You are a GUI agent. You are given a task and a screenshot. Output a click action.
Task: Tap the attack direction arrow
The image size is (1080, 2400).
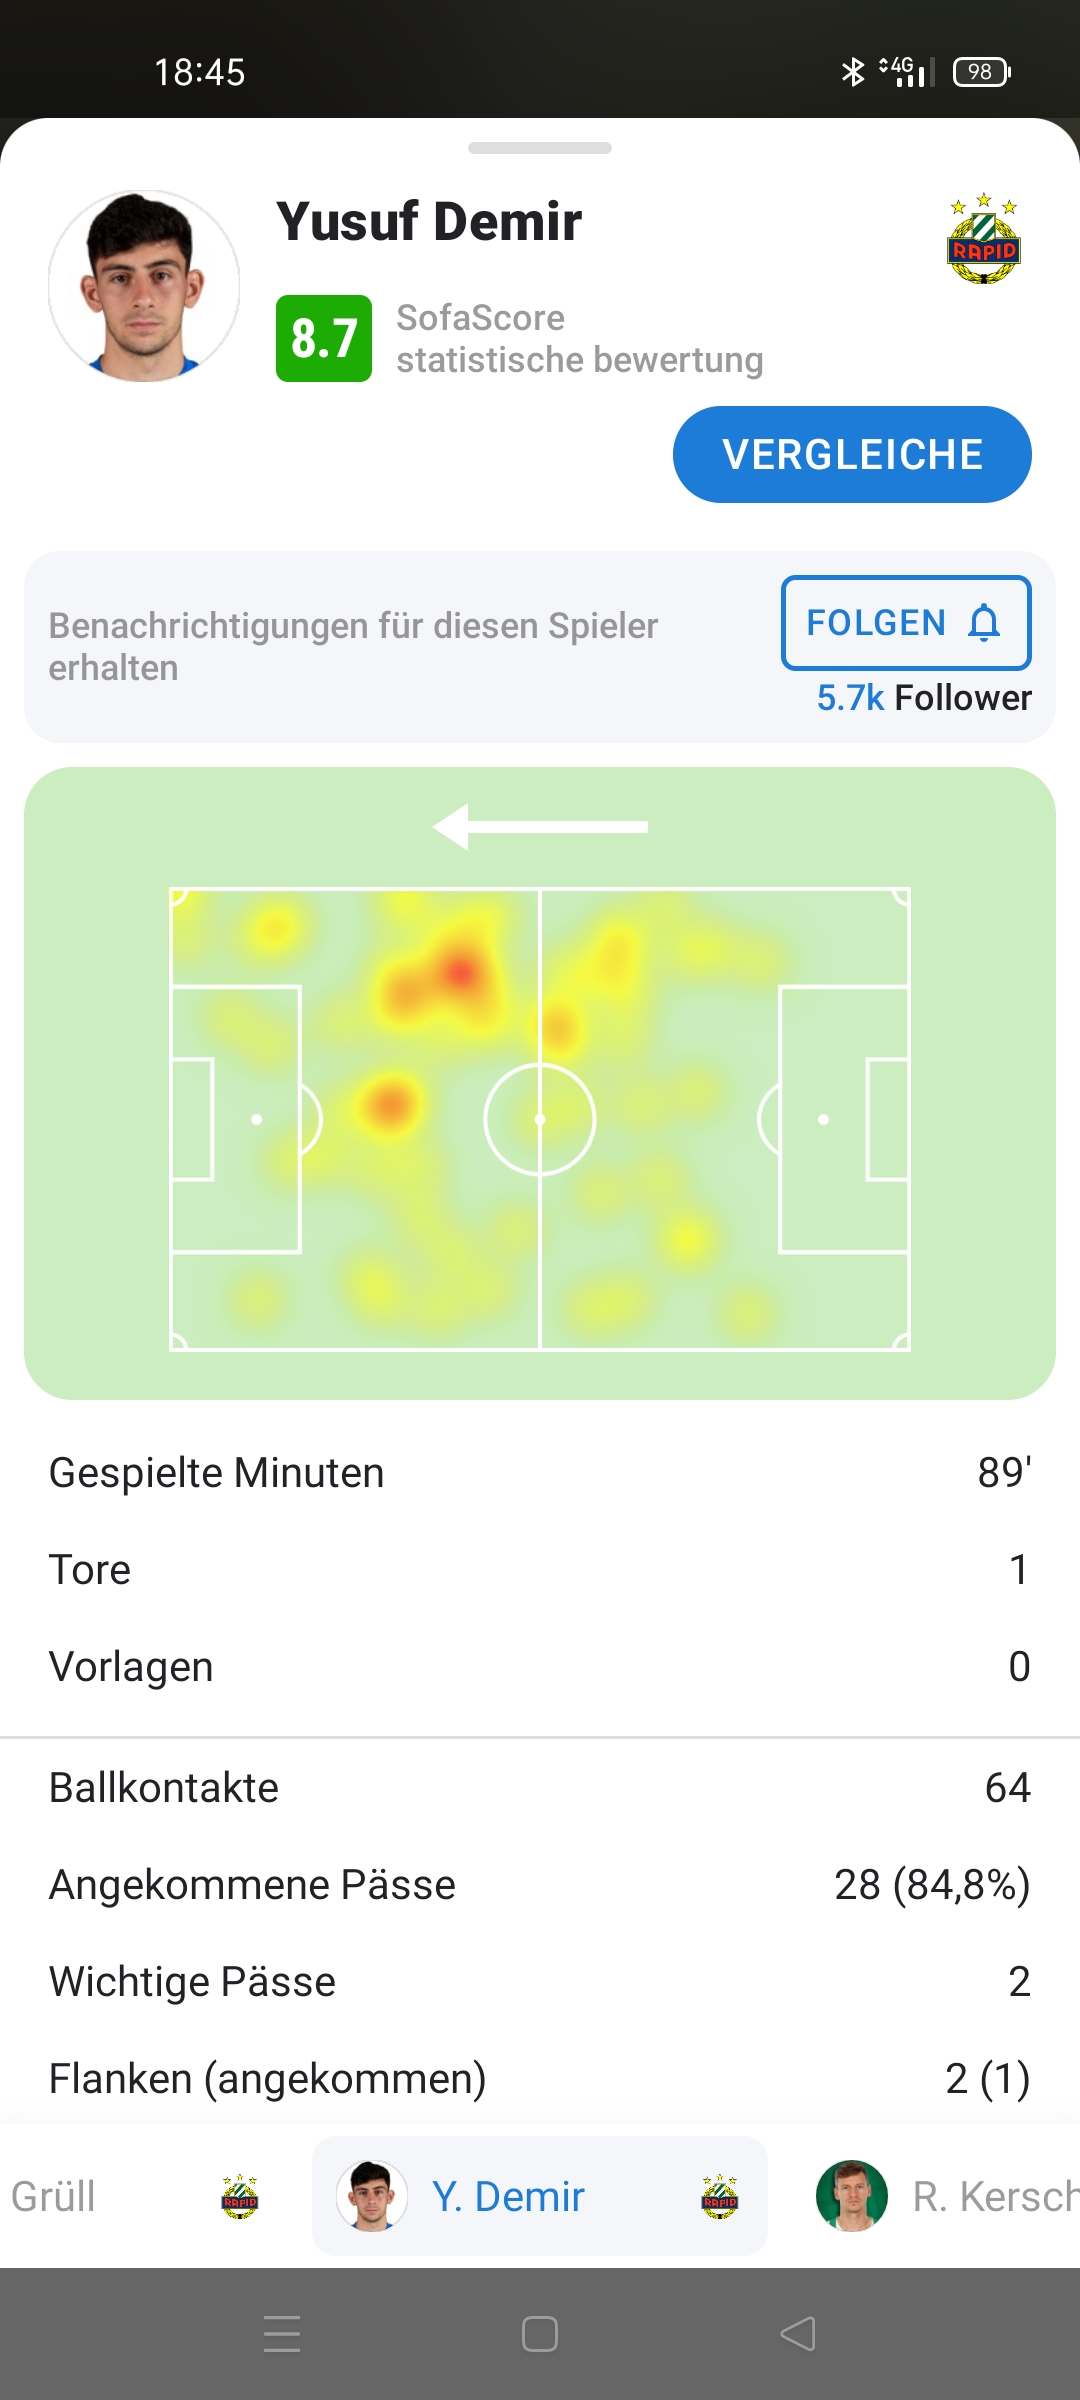(540, 827)
